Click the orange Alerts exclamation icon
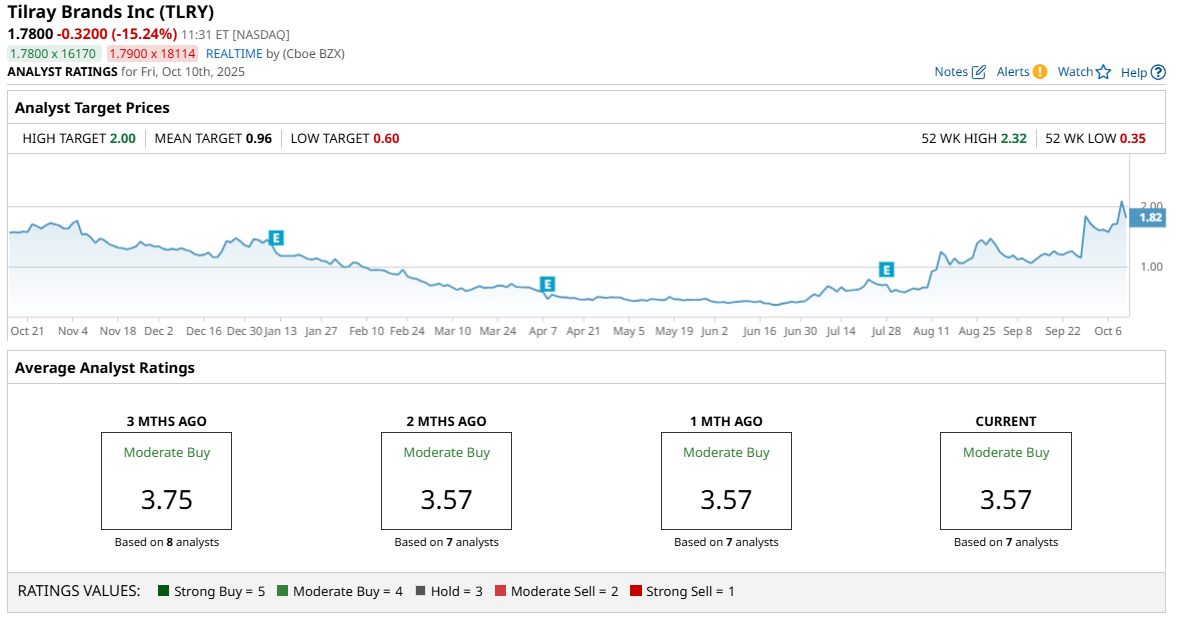 point(1040,72)
